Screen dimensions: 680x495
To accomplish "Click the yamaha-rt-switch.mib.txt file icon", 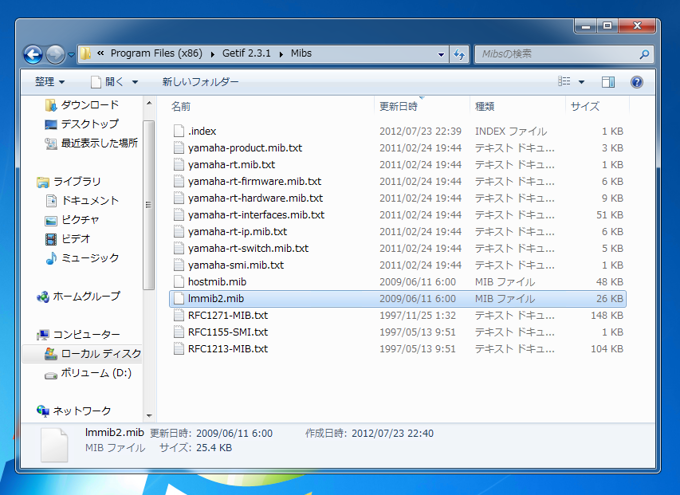I will (179, 248).
